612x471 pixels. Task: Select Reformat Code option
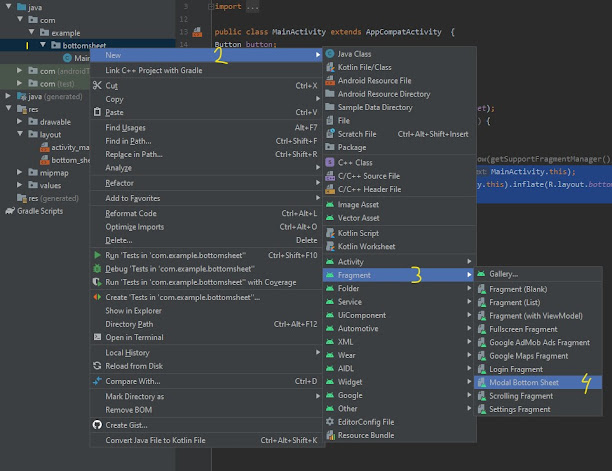tap(131, 213)
